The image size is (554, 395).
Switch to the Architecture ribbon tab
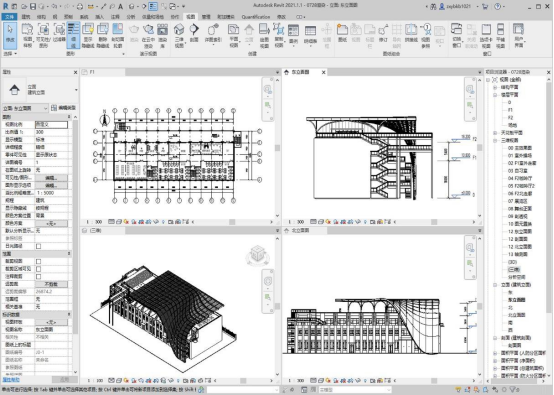tap(26, 17)
